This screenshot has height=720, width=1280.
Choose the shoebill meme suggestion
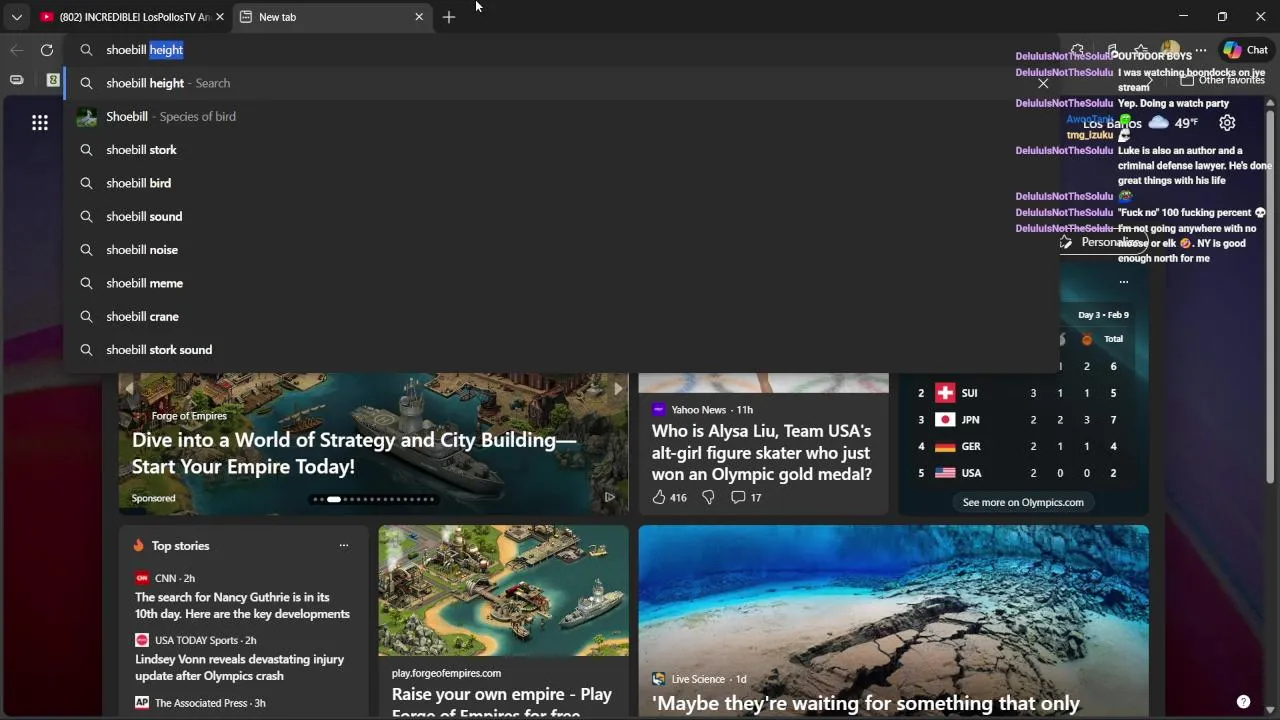(560, 283)
